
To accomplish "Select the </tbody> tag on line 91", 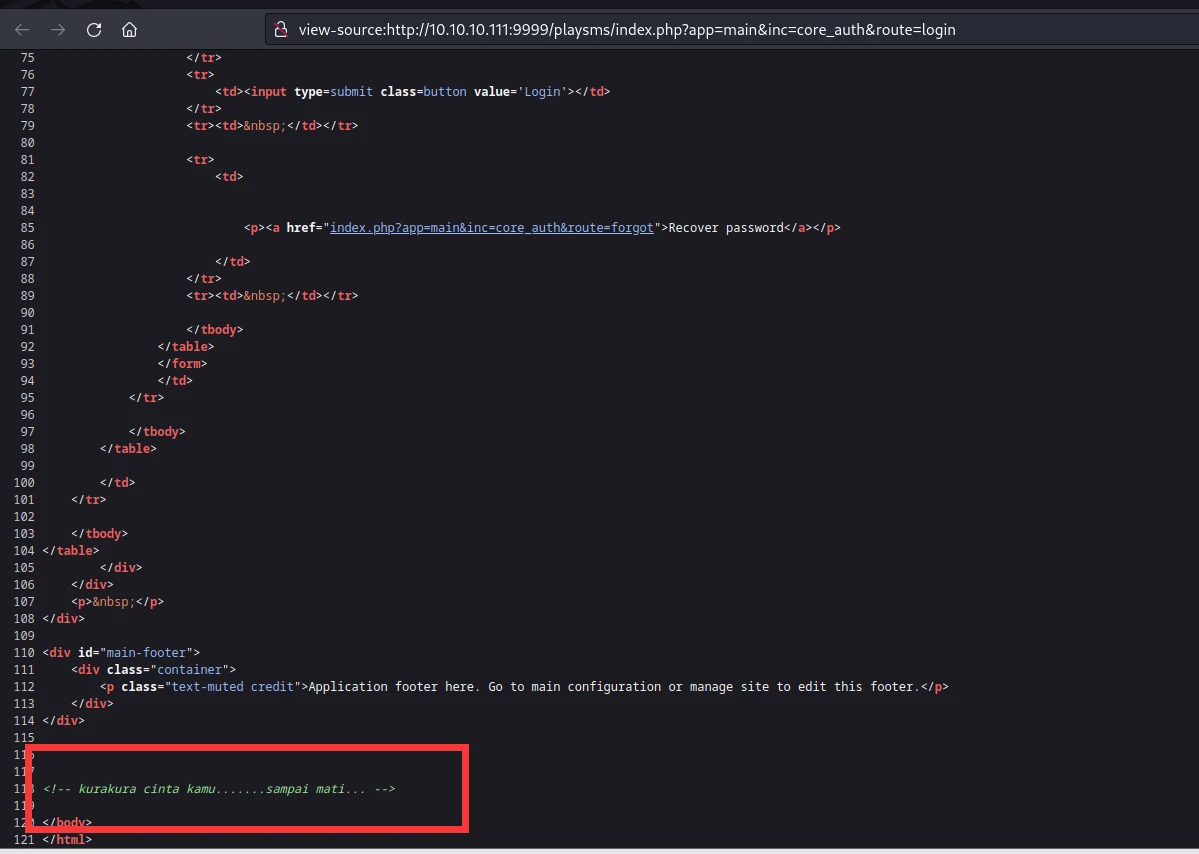I will tap(215, 330).
